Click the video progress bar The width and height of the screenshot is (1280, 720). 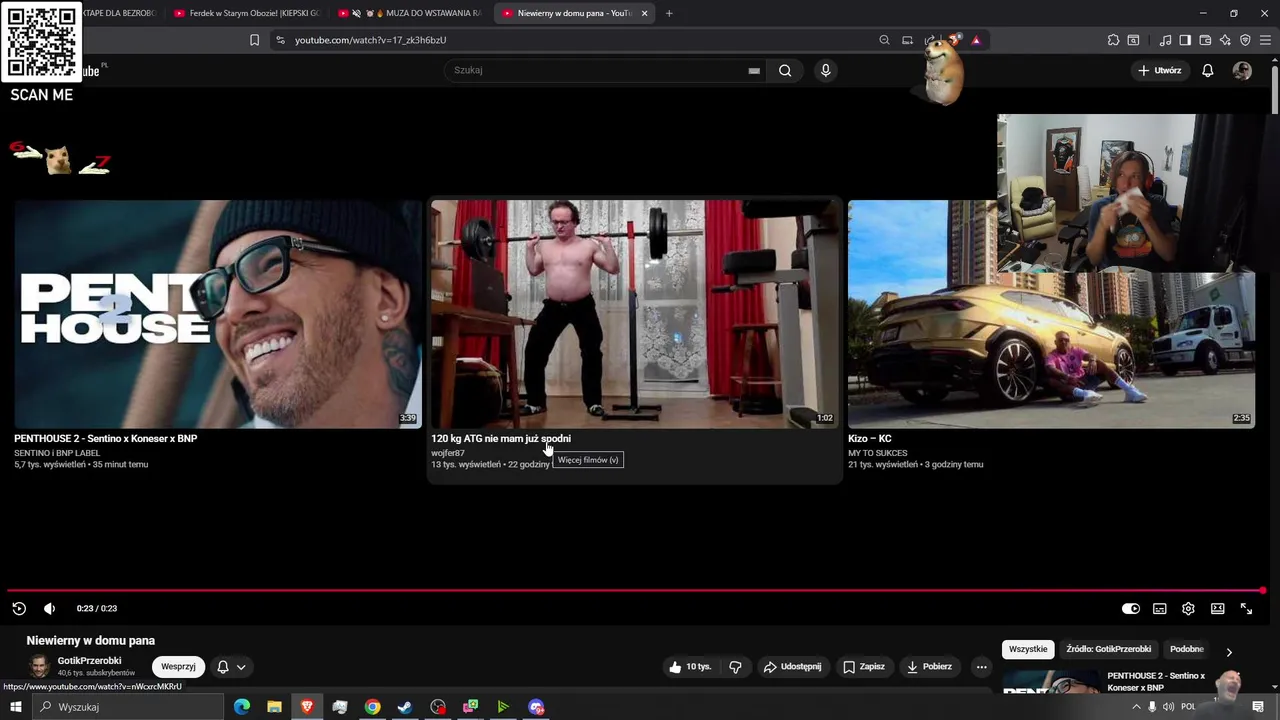tap(636, 591)
